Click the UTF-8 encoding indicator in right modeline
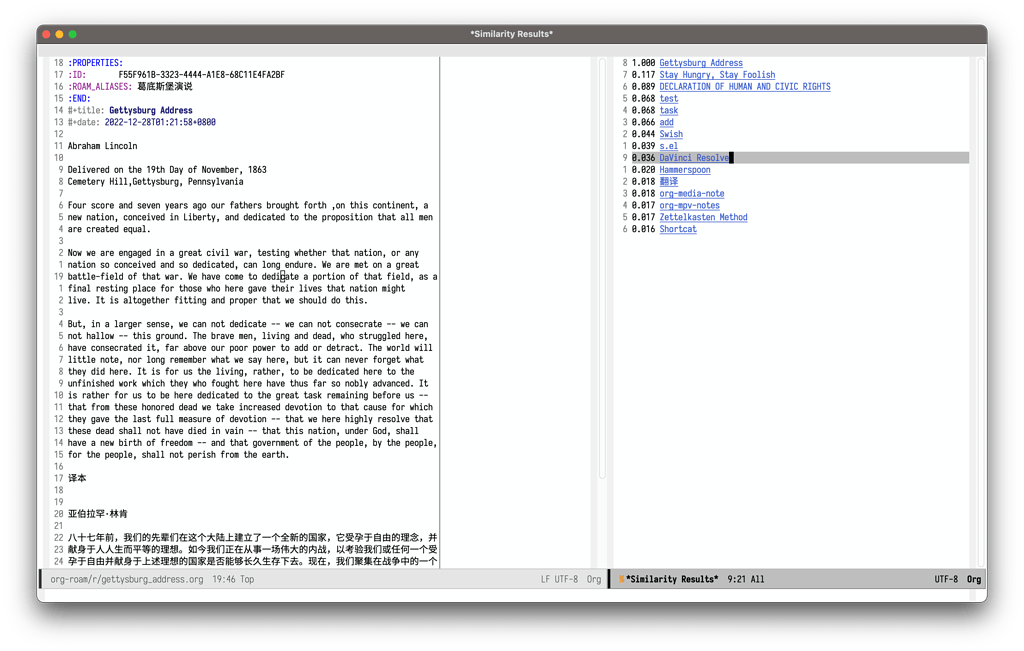Image resolution: width=1024 pixels, height=651 pixels. tap(947, 578)
